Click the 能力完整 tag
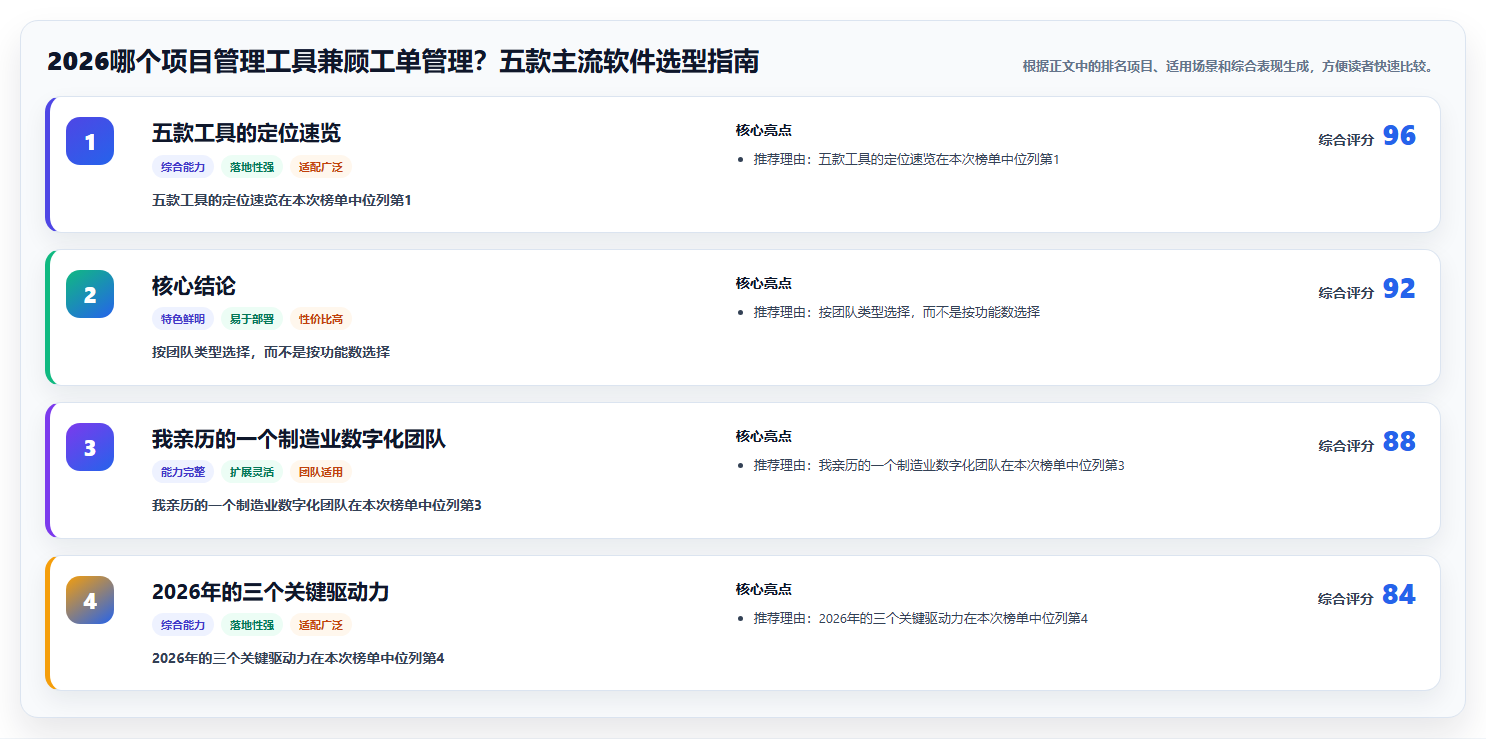Screen dimensions: 1486x739 coord(183,472)
